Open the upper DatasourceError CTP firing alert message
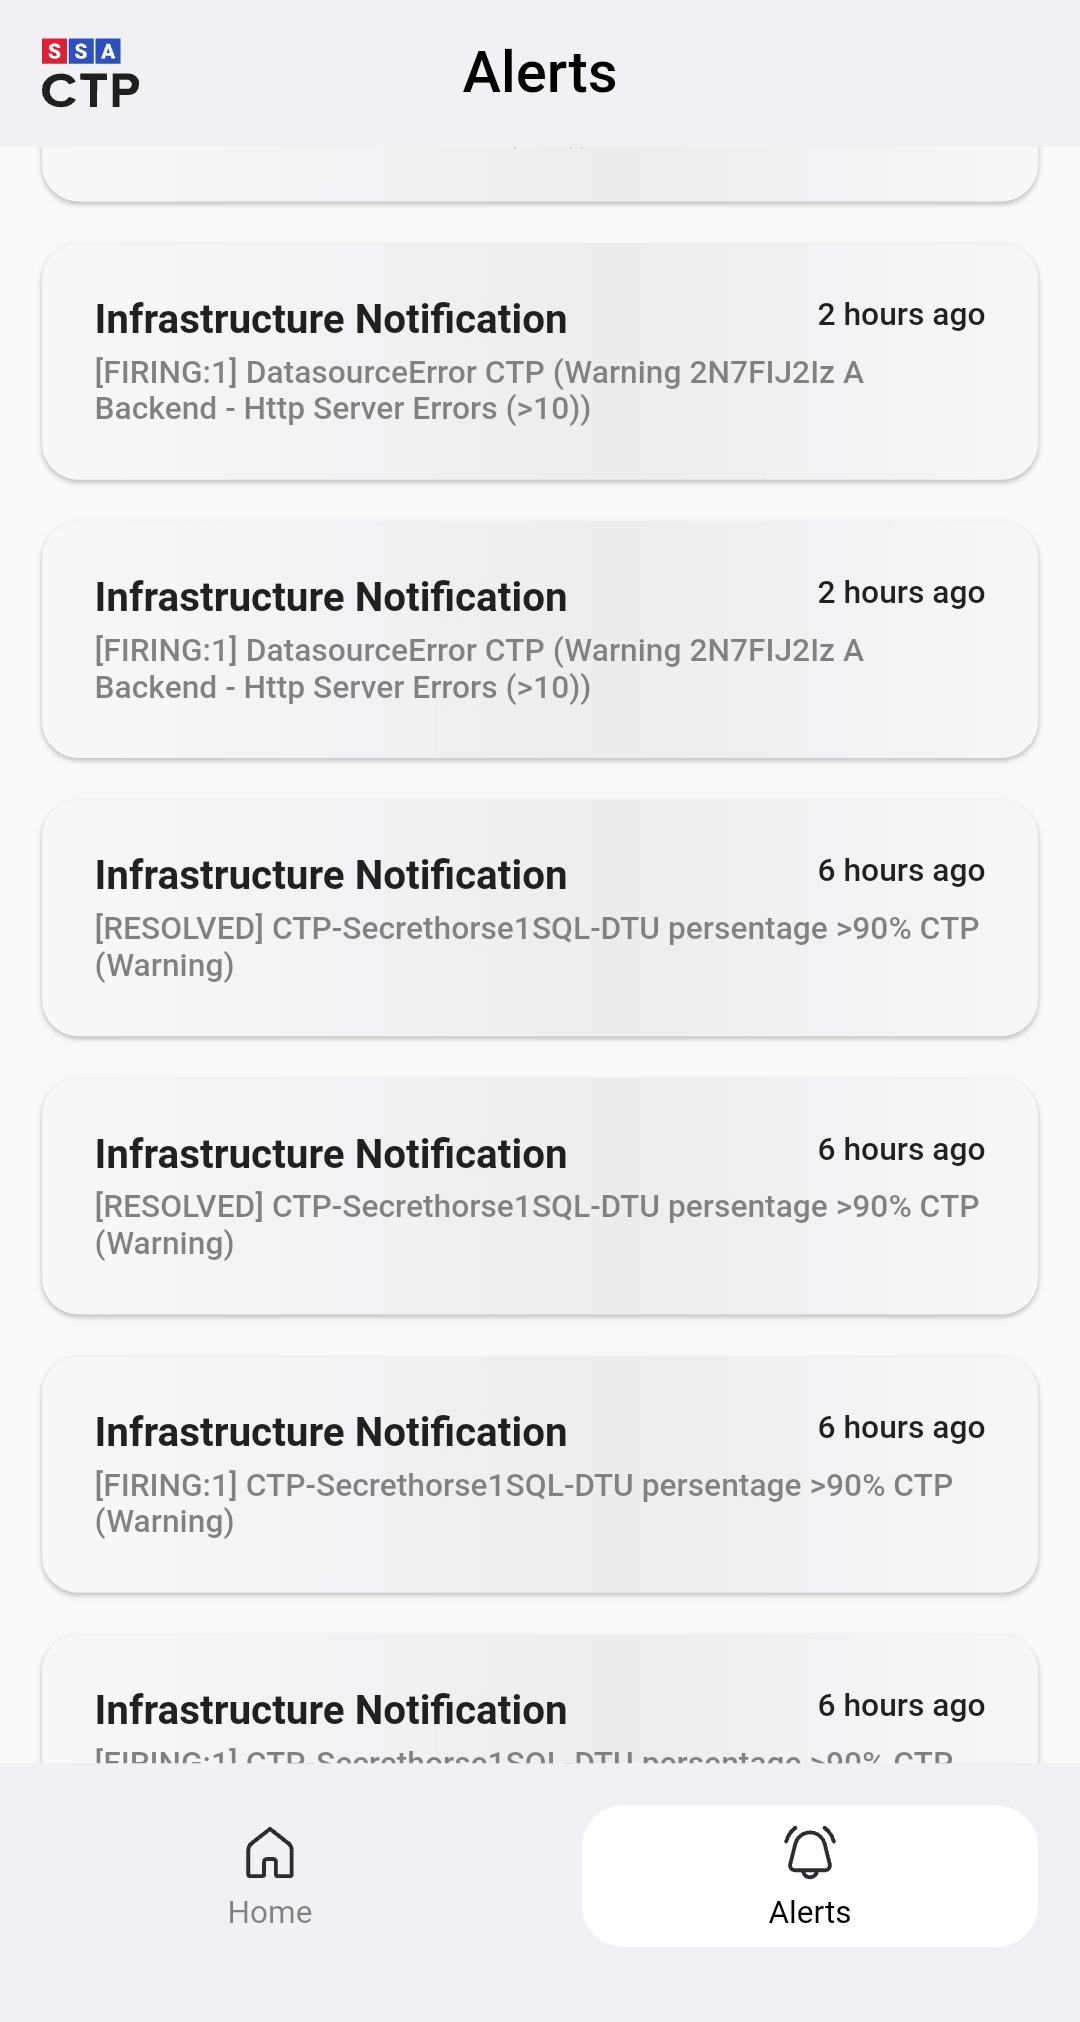Screen dimensions: 1080x2022 click(480, 391)
